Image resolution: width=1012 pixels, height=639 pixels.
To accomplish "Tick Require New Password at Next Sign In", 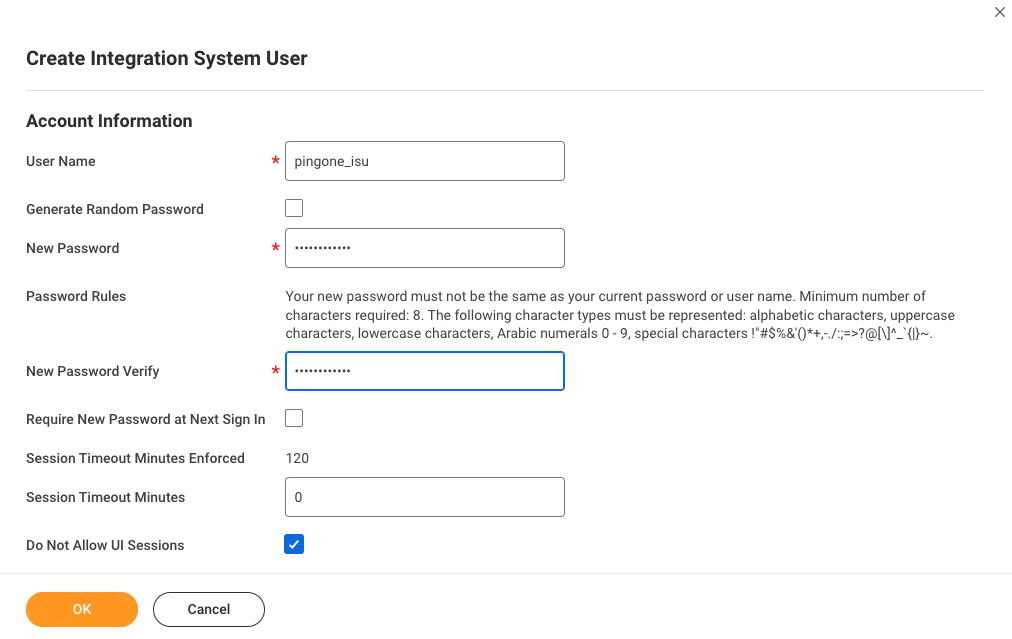I will [294, 418].
